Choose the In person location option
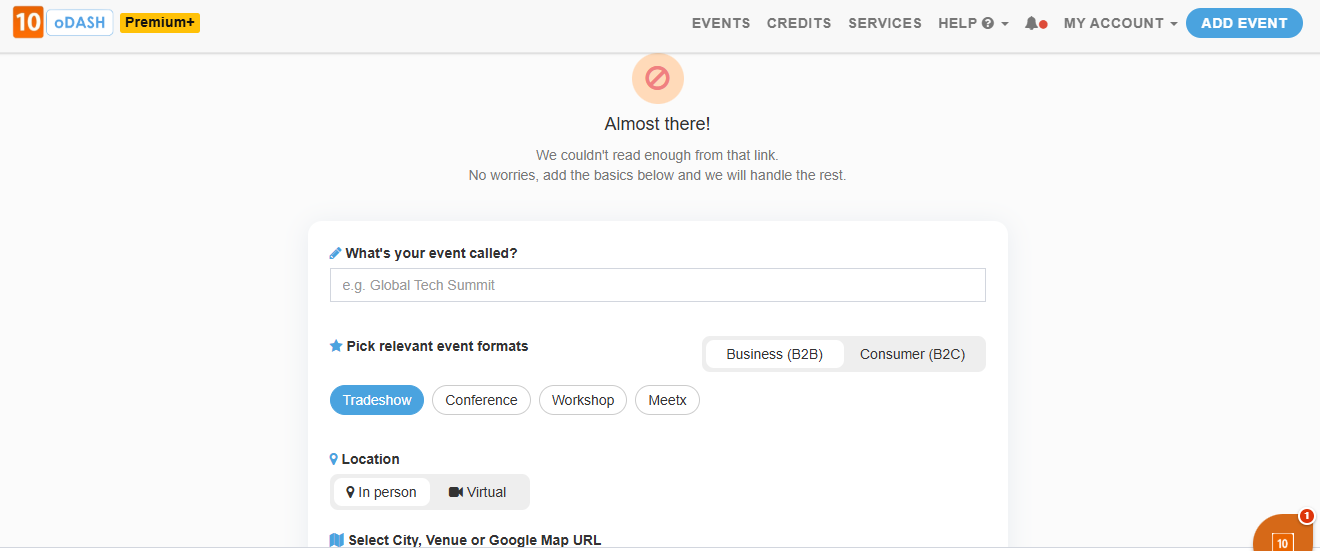 [x=381, y=492]
